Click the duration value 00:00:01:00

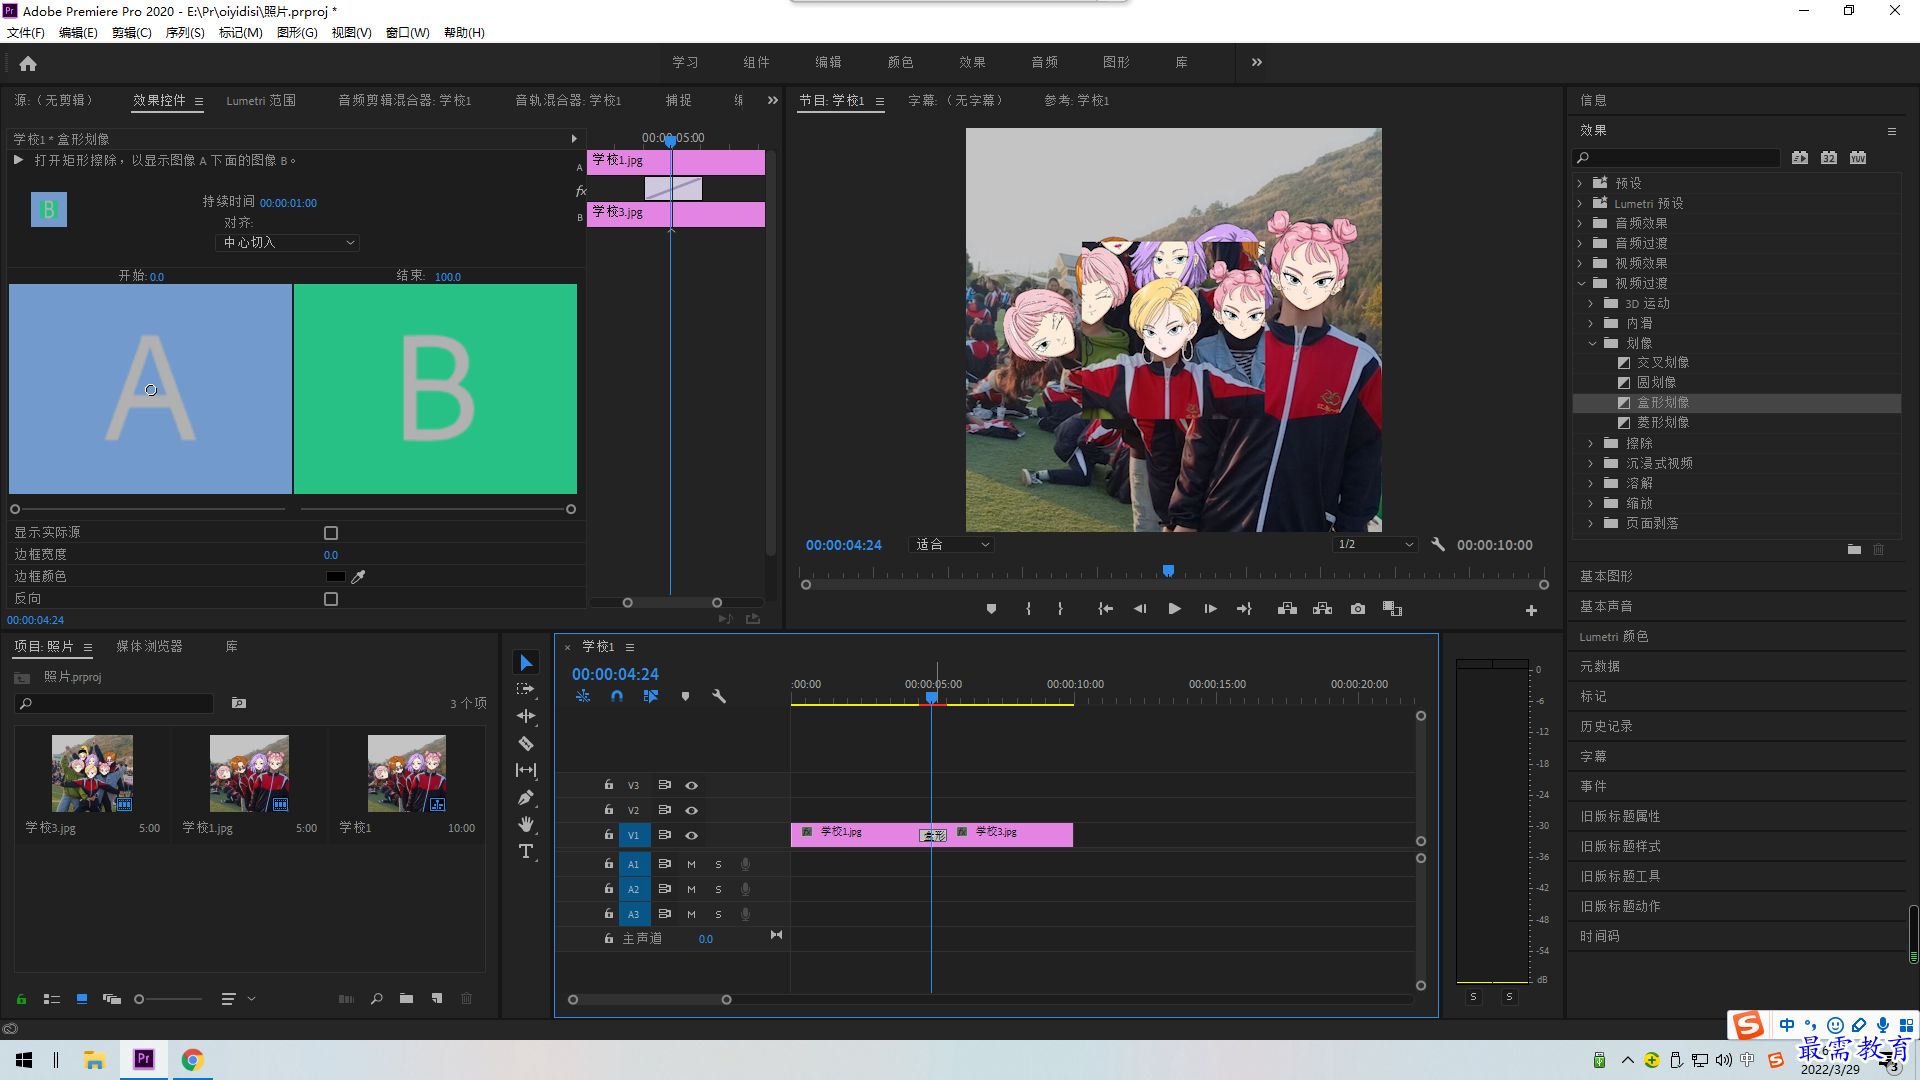click(288, 203)
